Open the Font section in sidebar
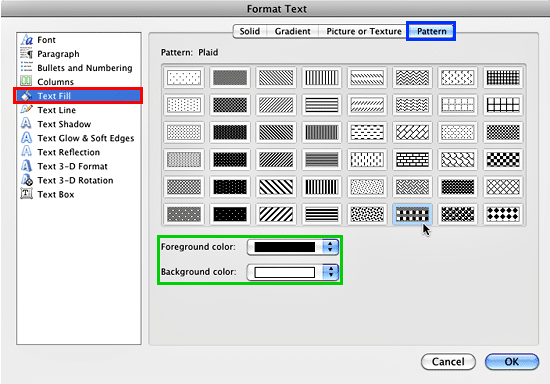 point(79,40)
